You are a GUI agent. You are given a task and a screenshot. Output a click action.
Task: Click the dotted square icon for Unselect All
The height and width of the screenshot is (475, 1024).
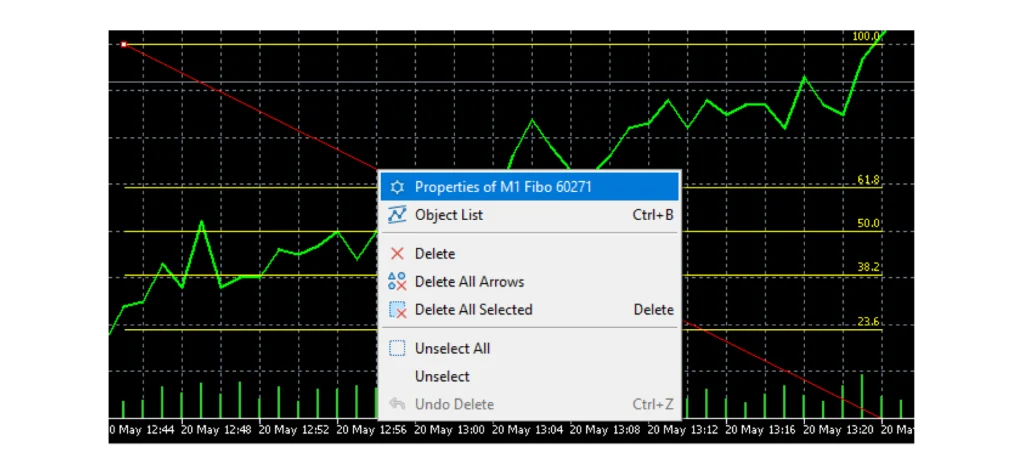[397, 349]
